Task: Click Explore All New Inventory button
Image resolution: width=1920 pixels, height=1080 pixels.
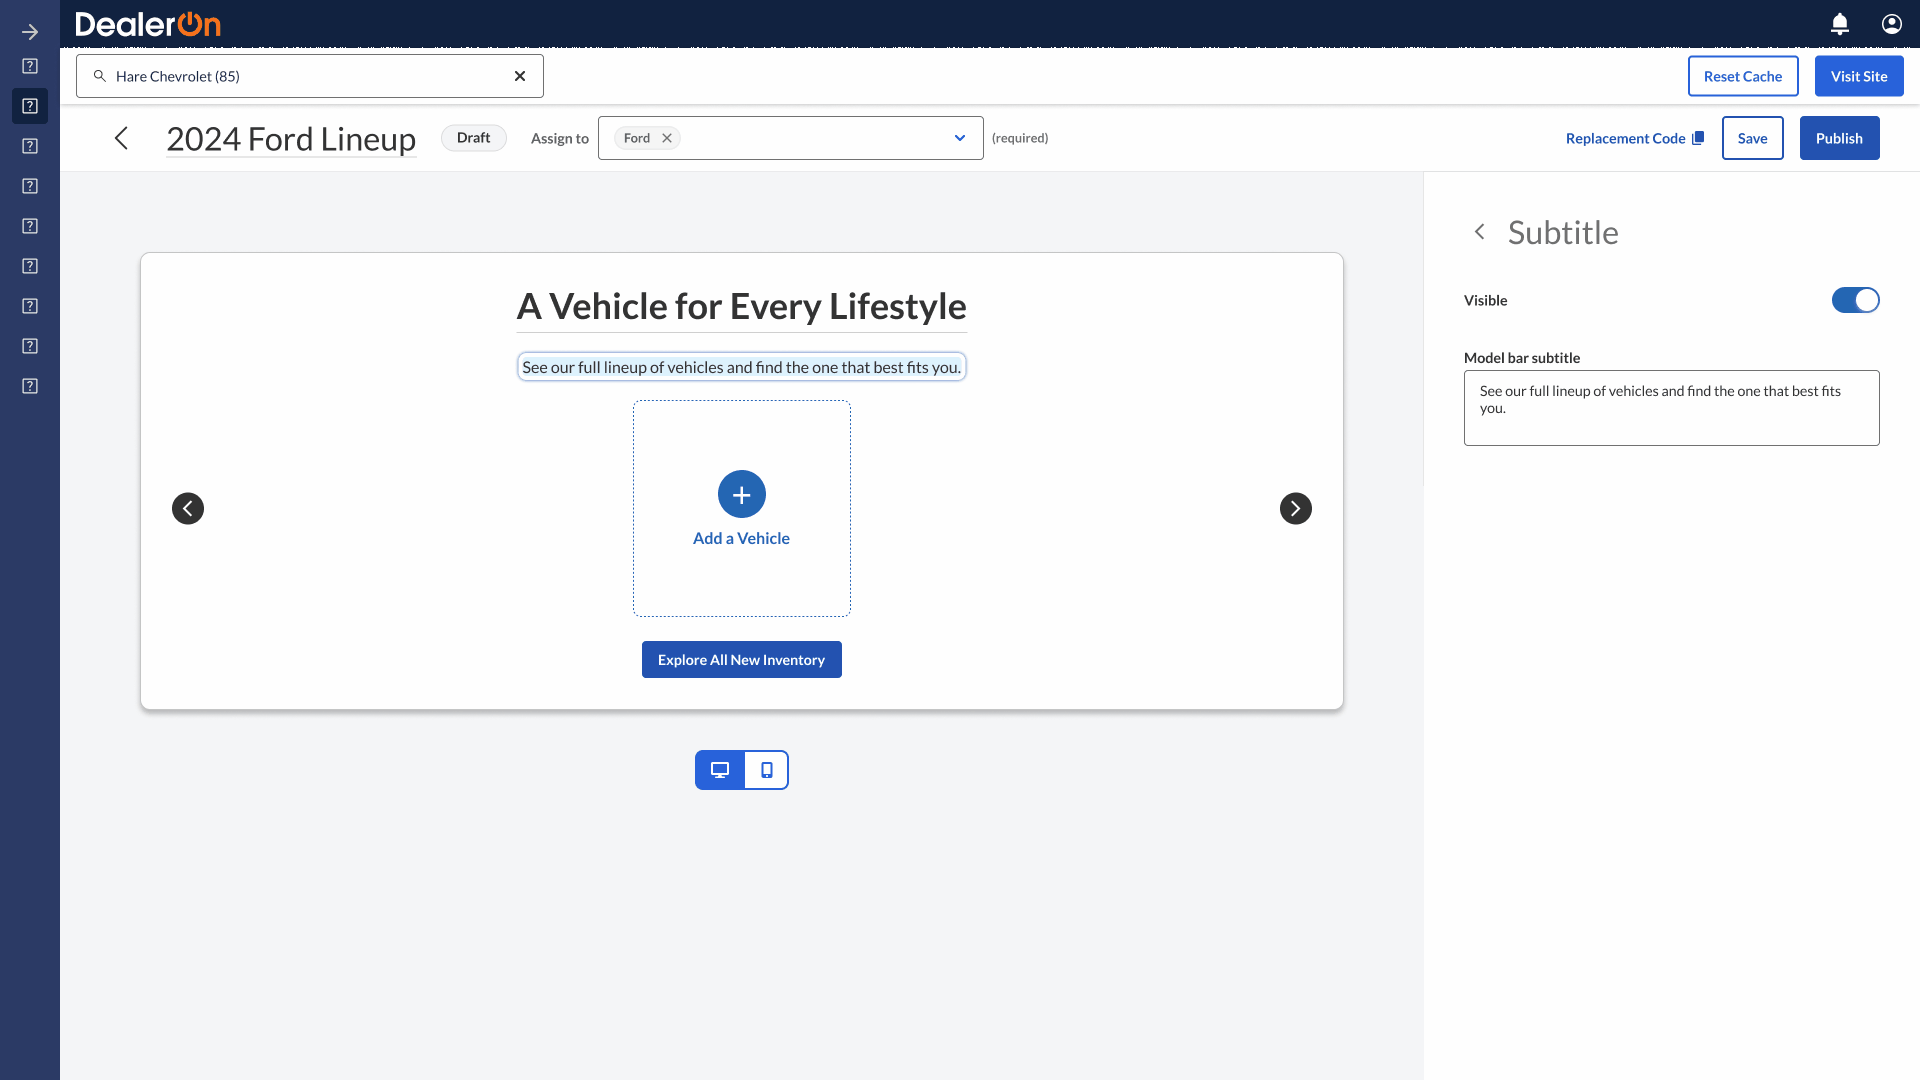Action: click(742, 660)
